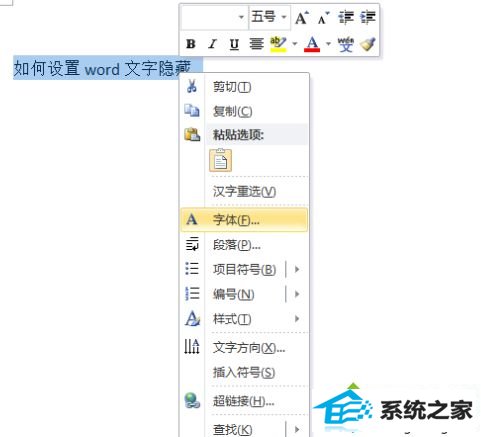Screen dimensions: 481x437
Task: Toggle underline formatting
Action: click(234, 44)
